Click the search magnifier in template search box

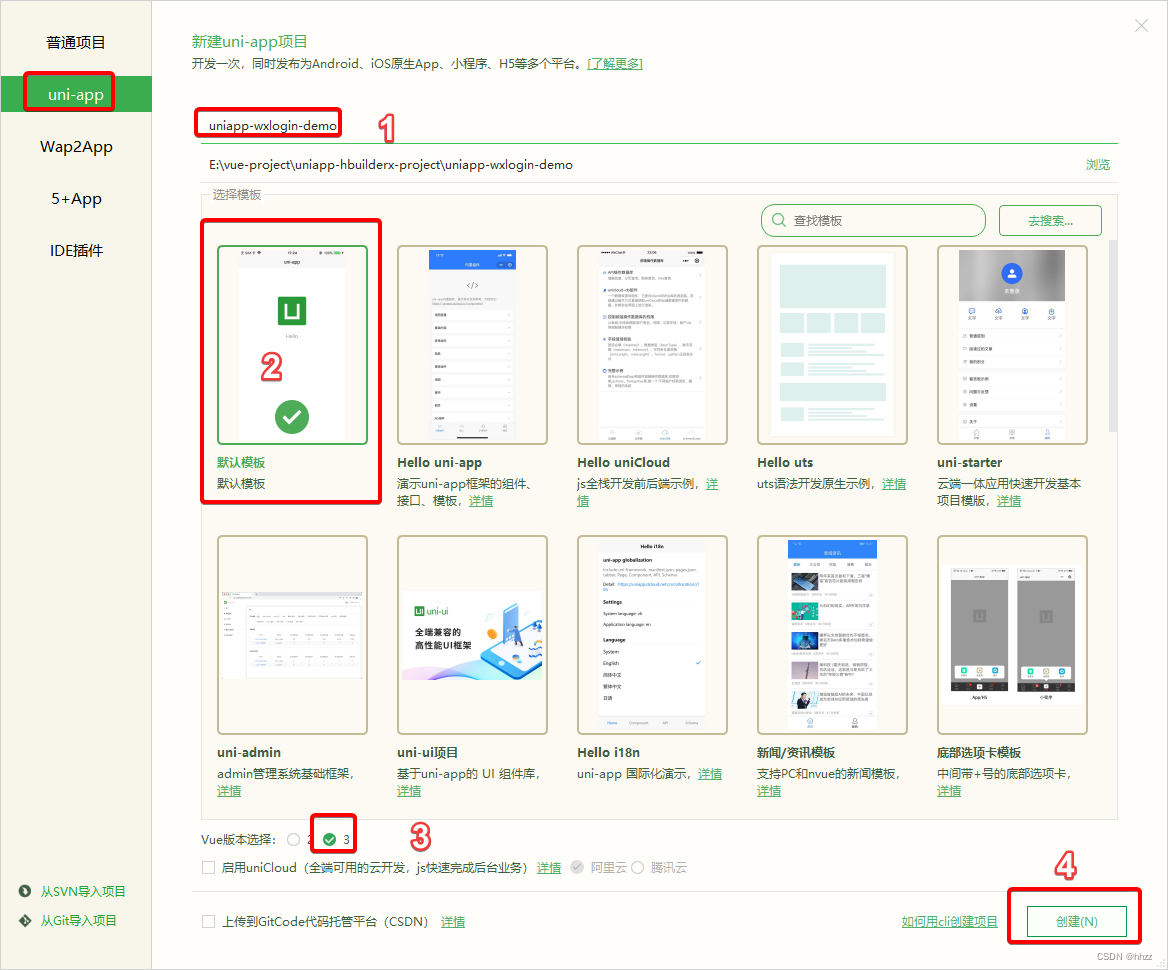pyautogui.click(x=778, y=220)
